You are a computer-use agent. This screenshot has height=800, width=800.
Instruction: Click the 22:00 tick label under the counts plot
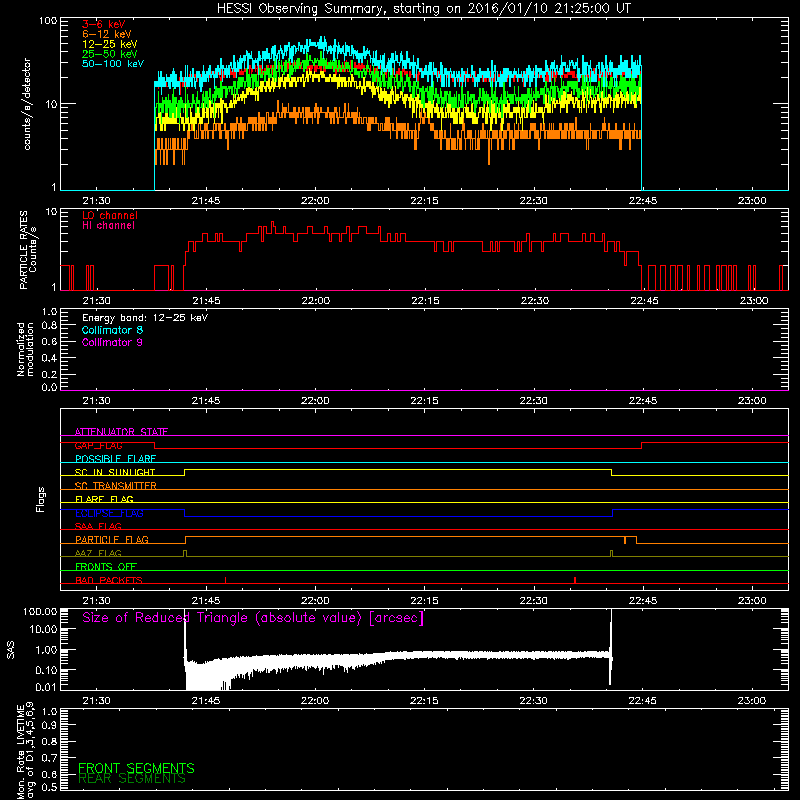tap(315, 201)
